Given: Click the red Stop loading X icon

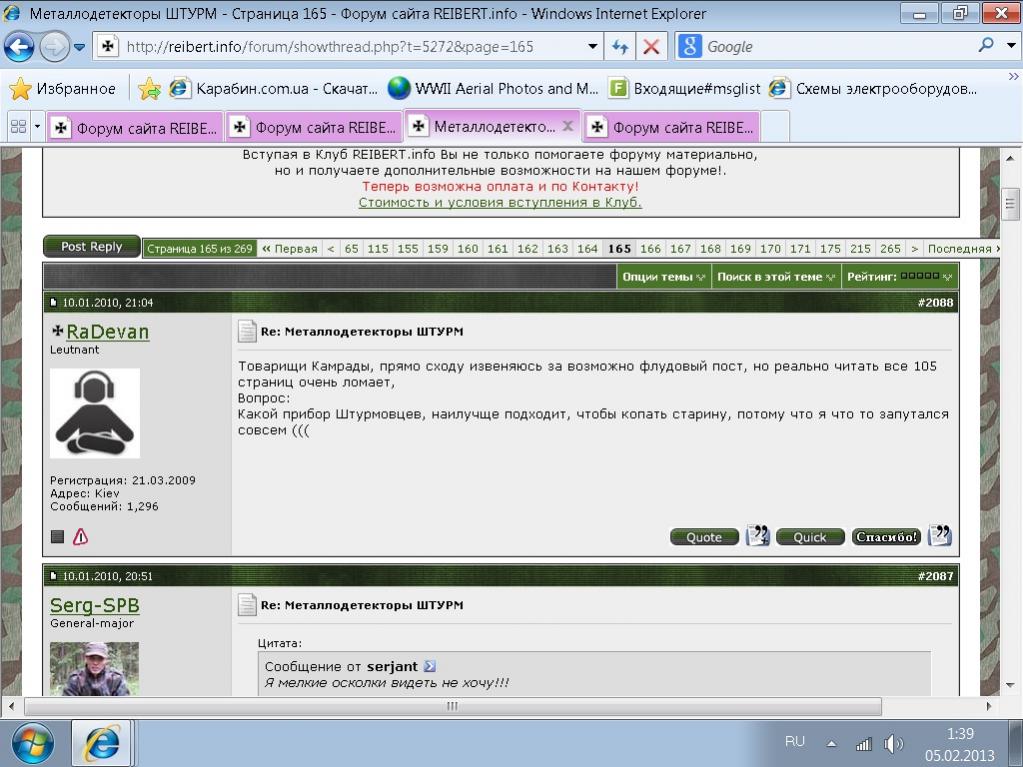Looking at the screenshot, I should 651,47.
